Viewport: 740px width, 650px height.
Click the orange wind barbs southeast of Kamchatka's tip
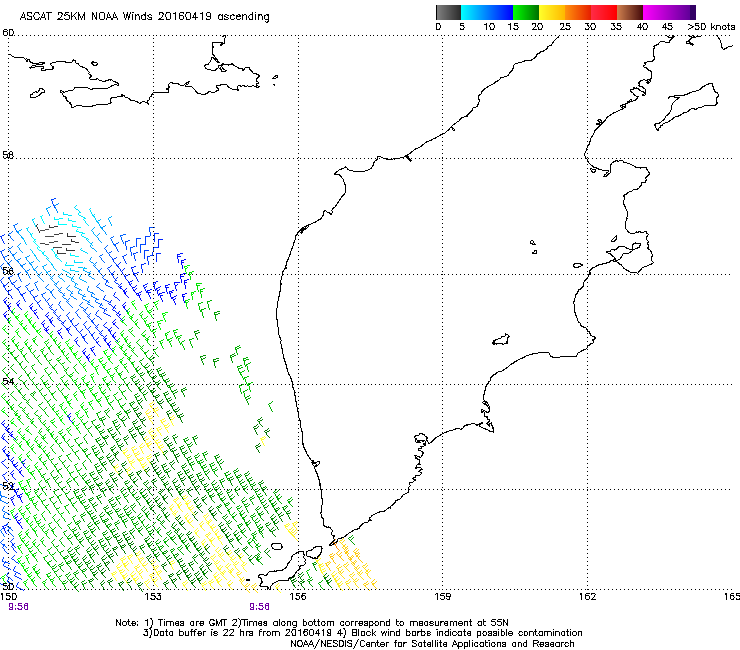(x=349, y=564)
